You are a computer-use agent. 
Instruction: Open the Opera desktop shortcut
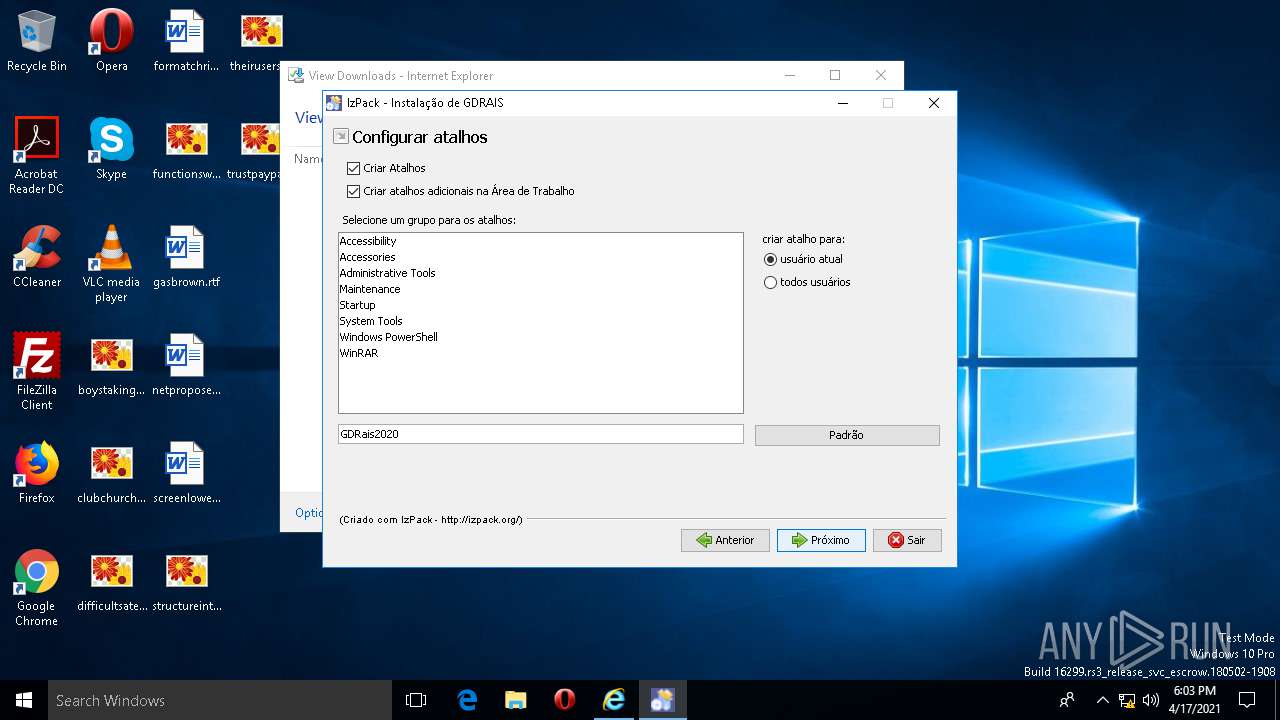click(x=112, y=41)
